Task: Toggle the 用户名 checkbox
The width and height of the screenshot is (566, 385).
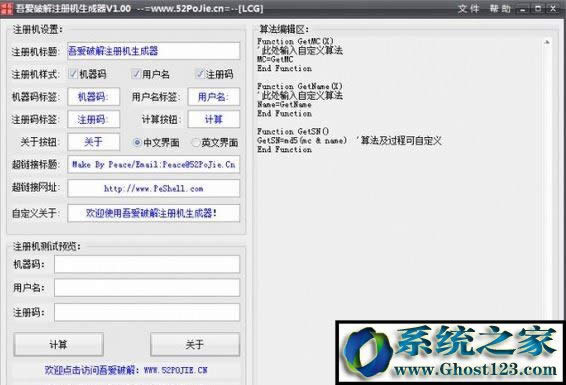Action: pyautogui.click(x=136, y=74)
